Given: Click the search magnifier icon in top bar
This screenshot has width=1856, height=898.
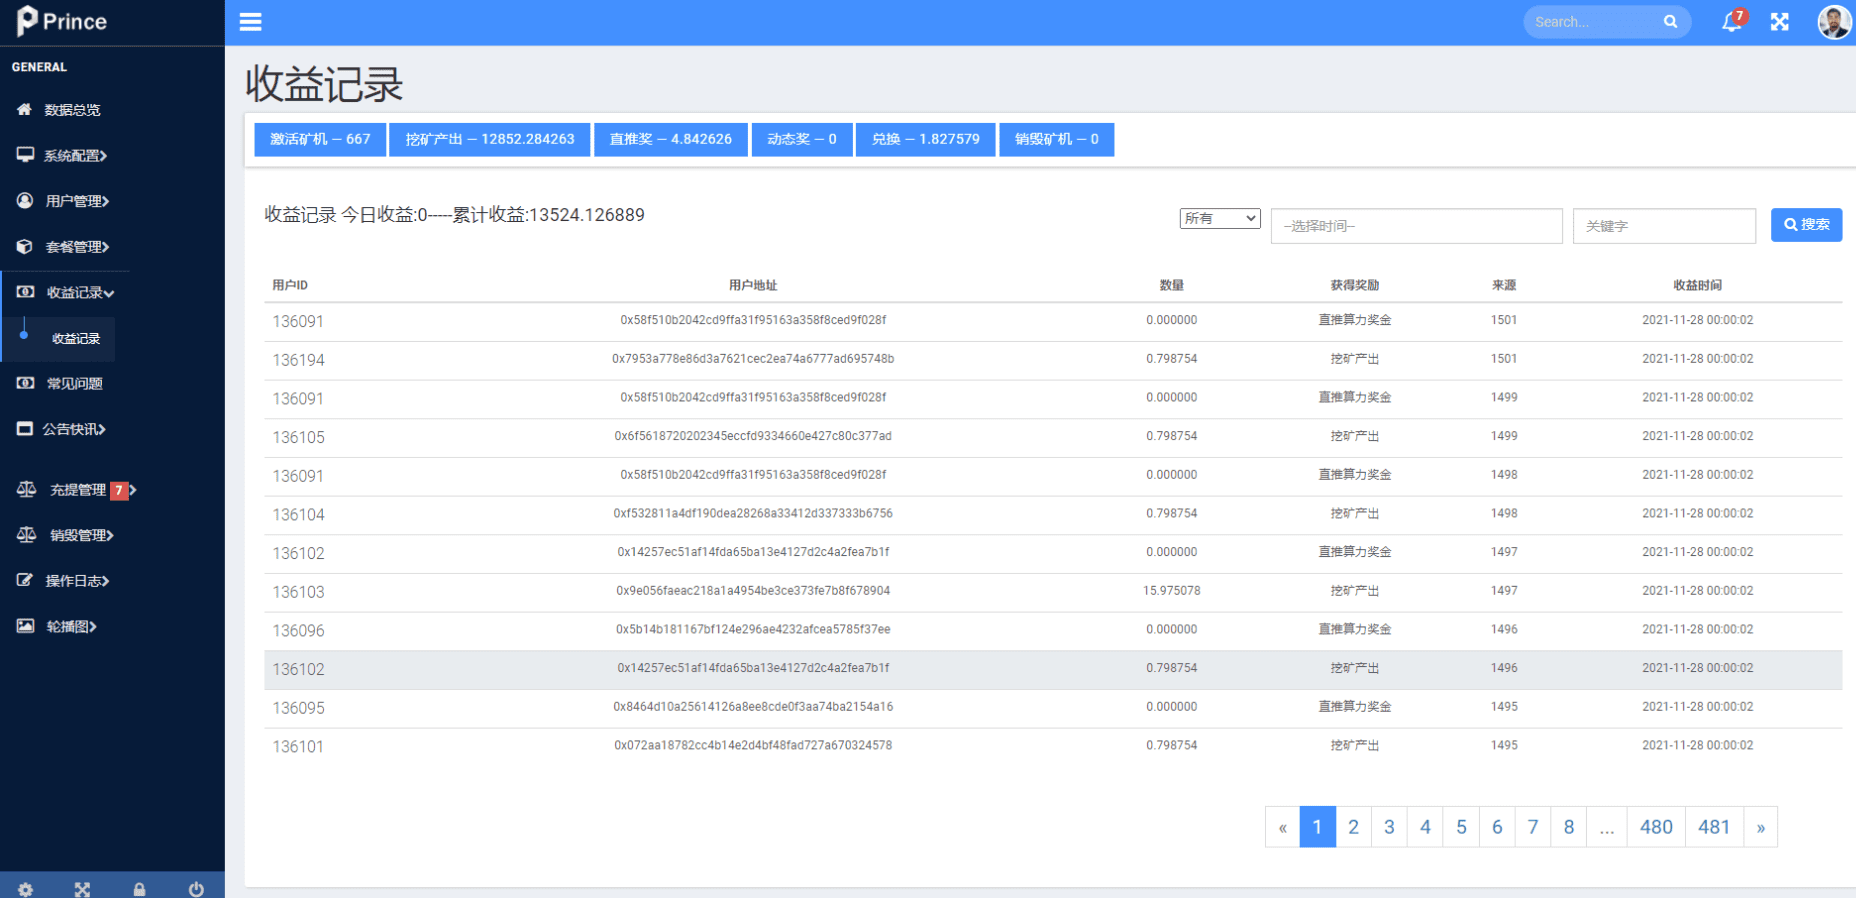Looking at the screenshot, I should [1669, 22].
